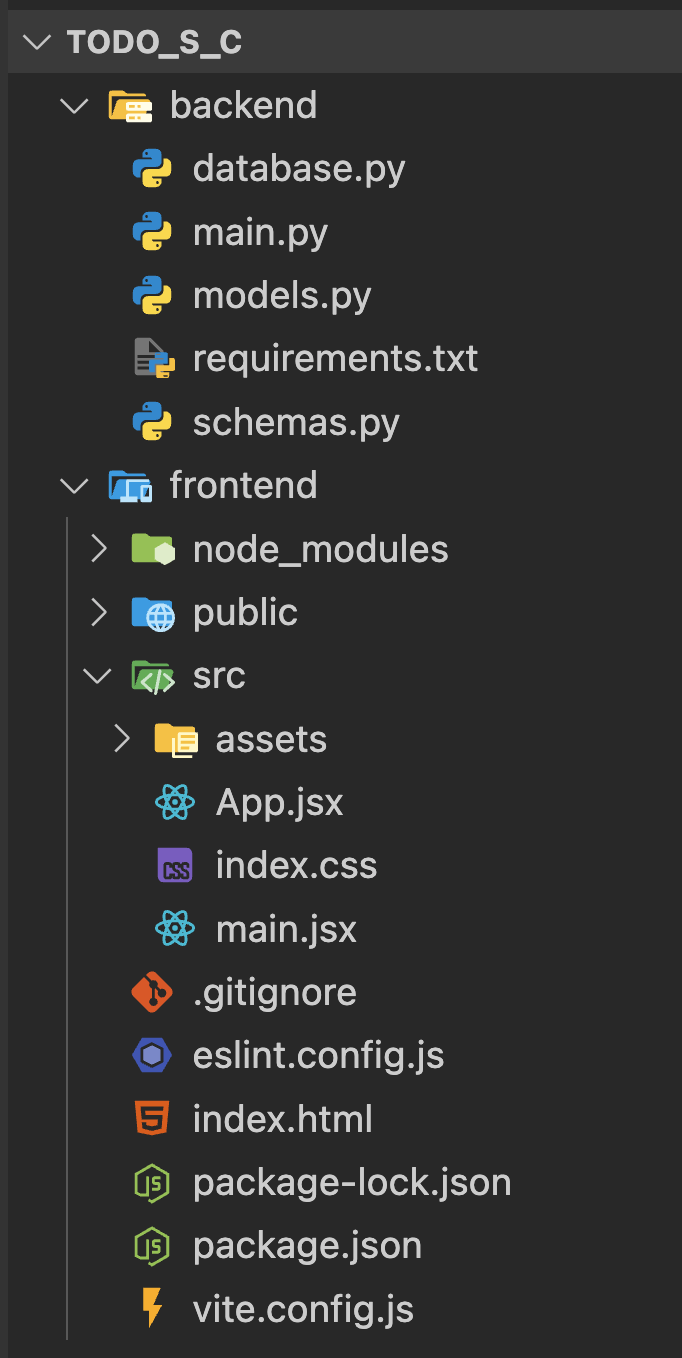Click the React icon beside App.jsx
682x1358 pixels.
click(x=175, y=803)
